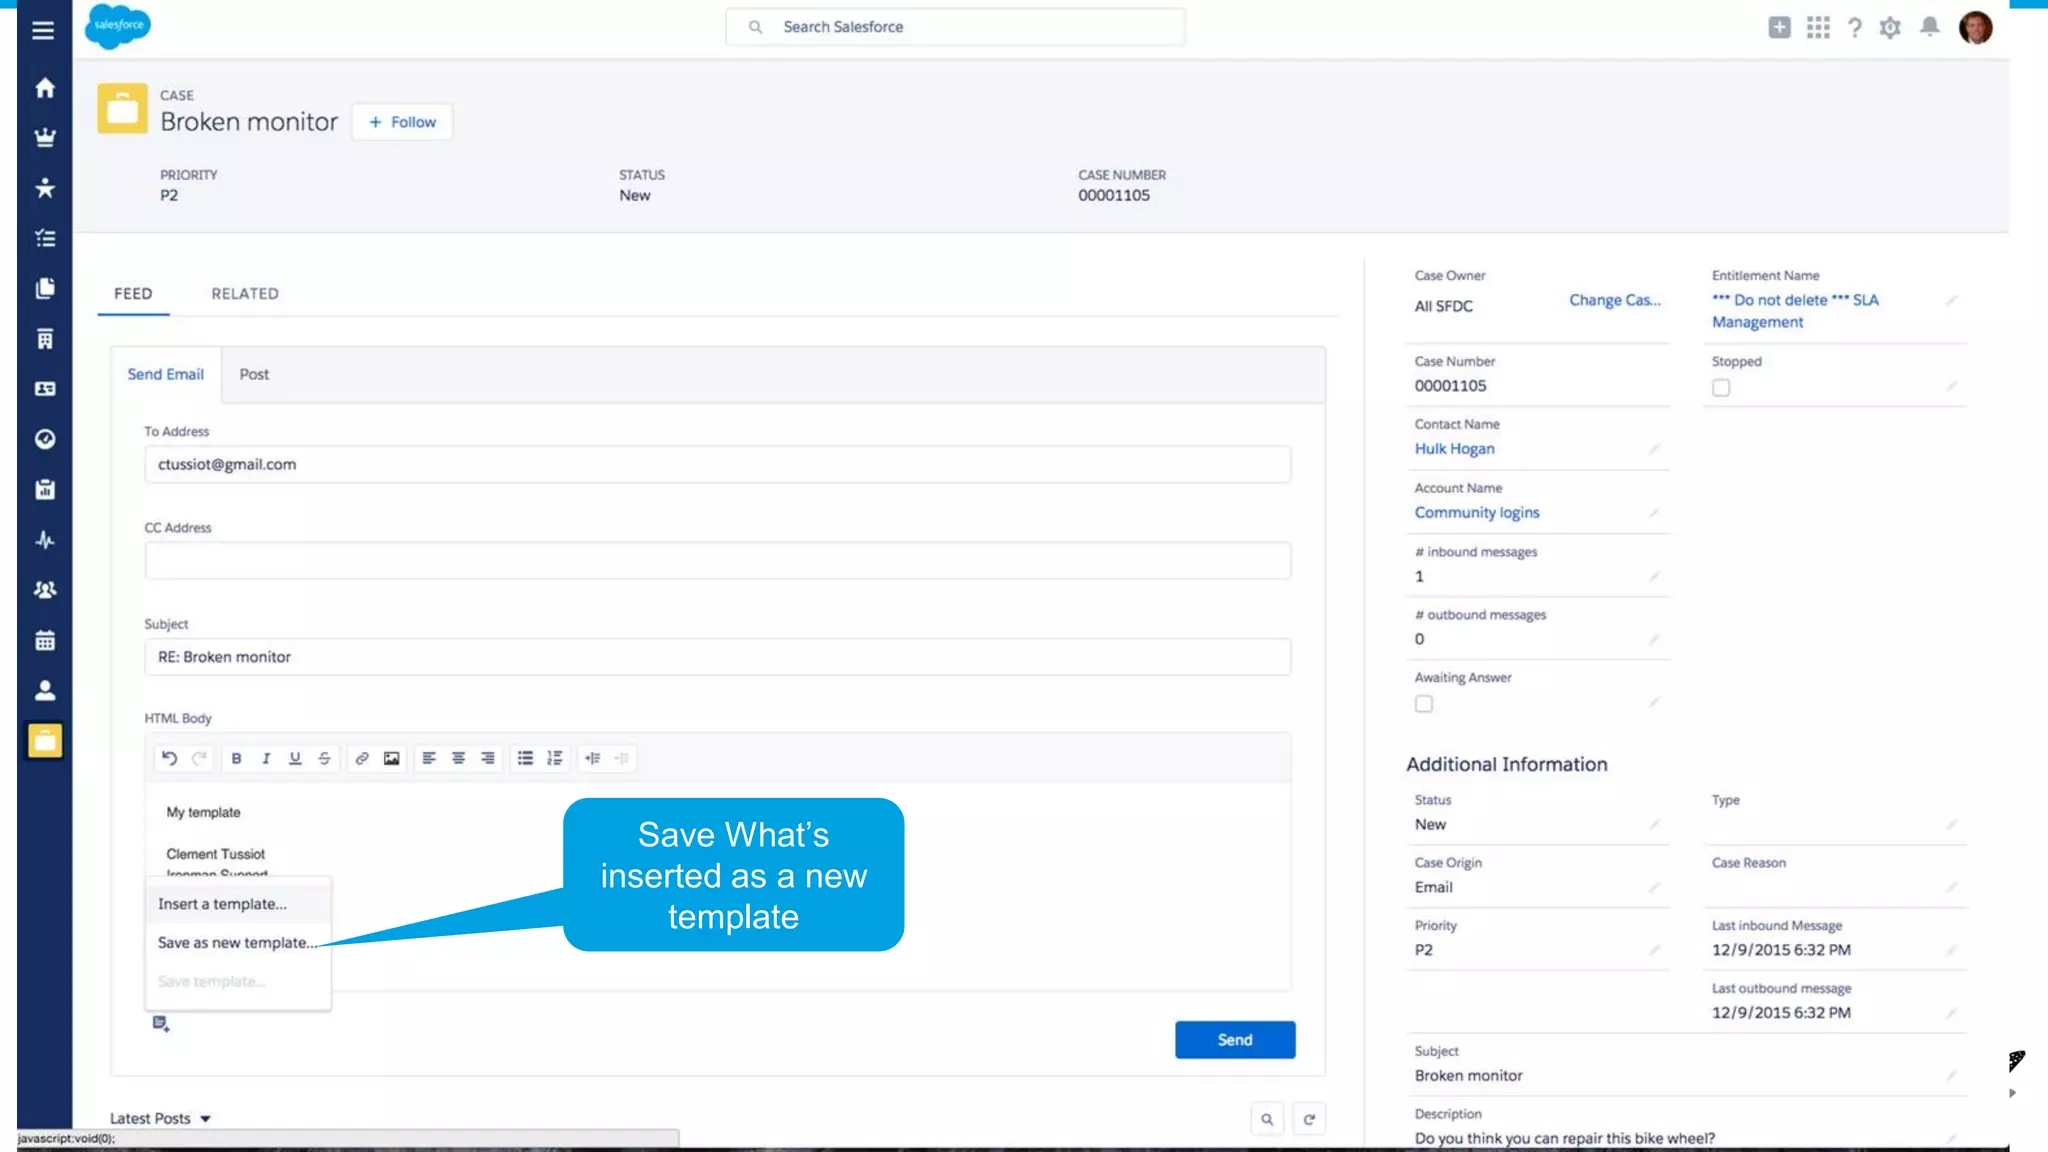Search the feed with the magnifier button

[1267, 1119]
